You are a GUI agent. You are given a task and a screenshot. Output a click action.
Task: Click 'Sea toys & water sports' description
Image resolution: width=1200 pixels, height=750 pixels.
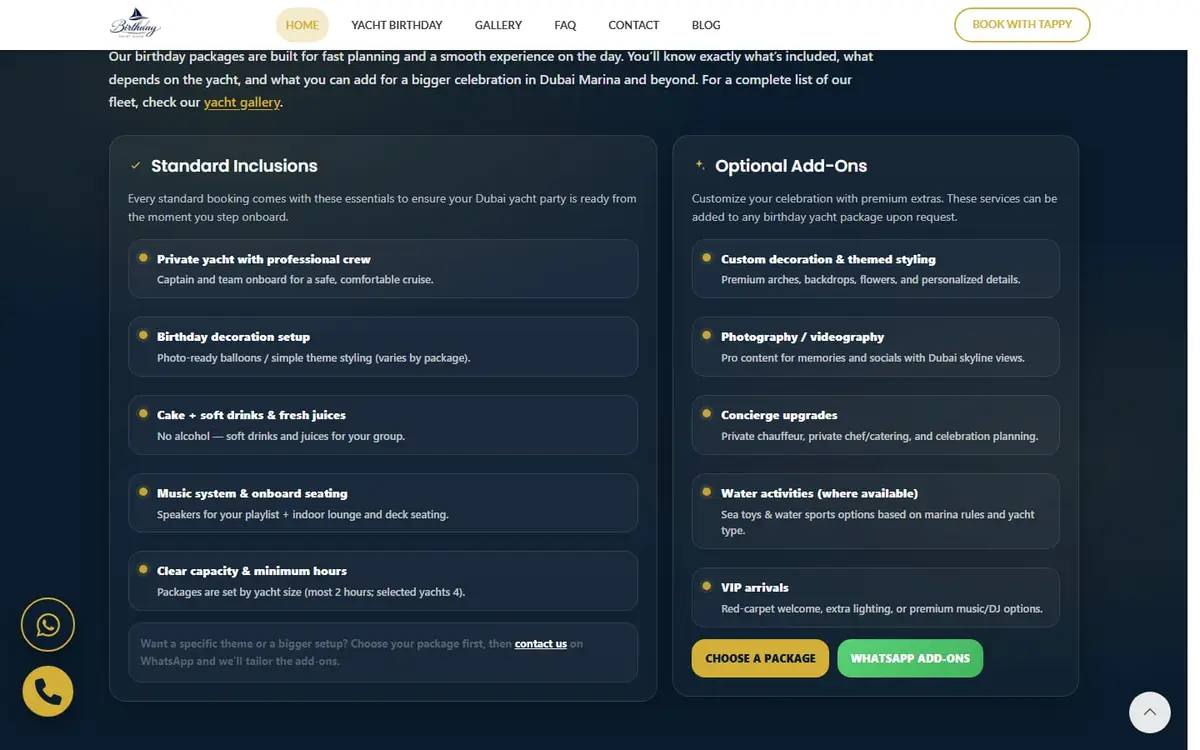pyautogui.click(x=878, y=522)
